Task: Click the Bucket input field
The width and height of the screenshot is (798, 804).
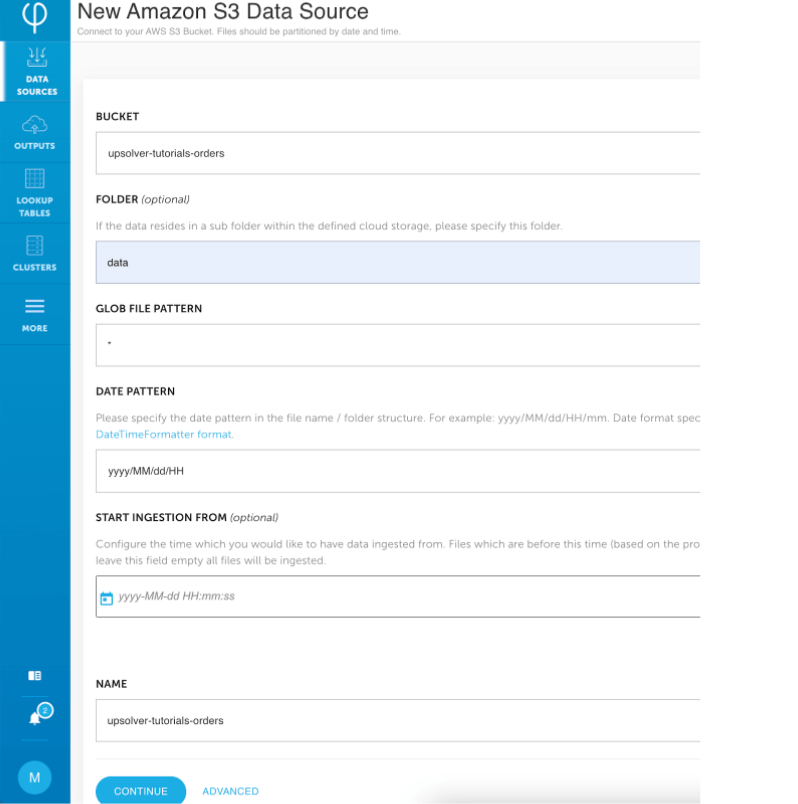Action: point(400,154)
